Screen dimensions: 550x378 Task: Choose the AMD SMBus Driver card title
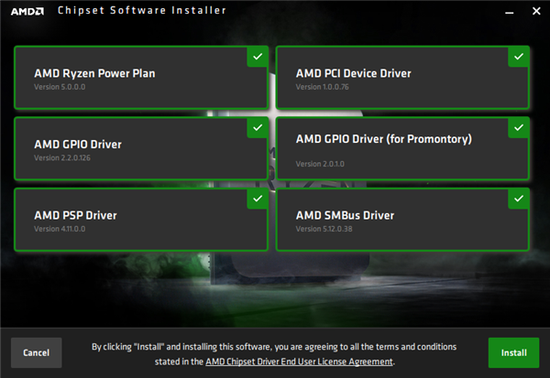[x=345, y=215]
